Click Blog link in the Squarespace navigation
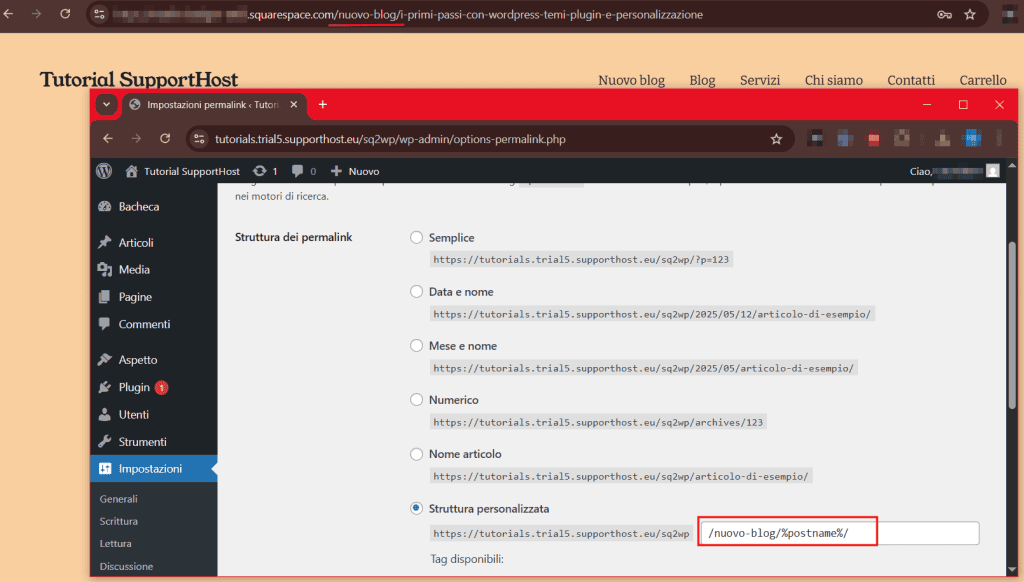This screenshot has height=582, width=1024. click(x=702, y=80)
